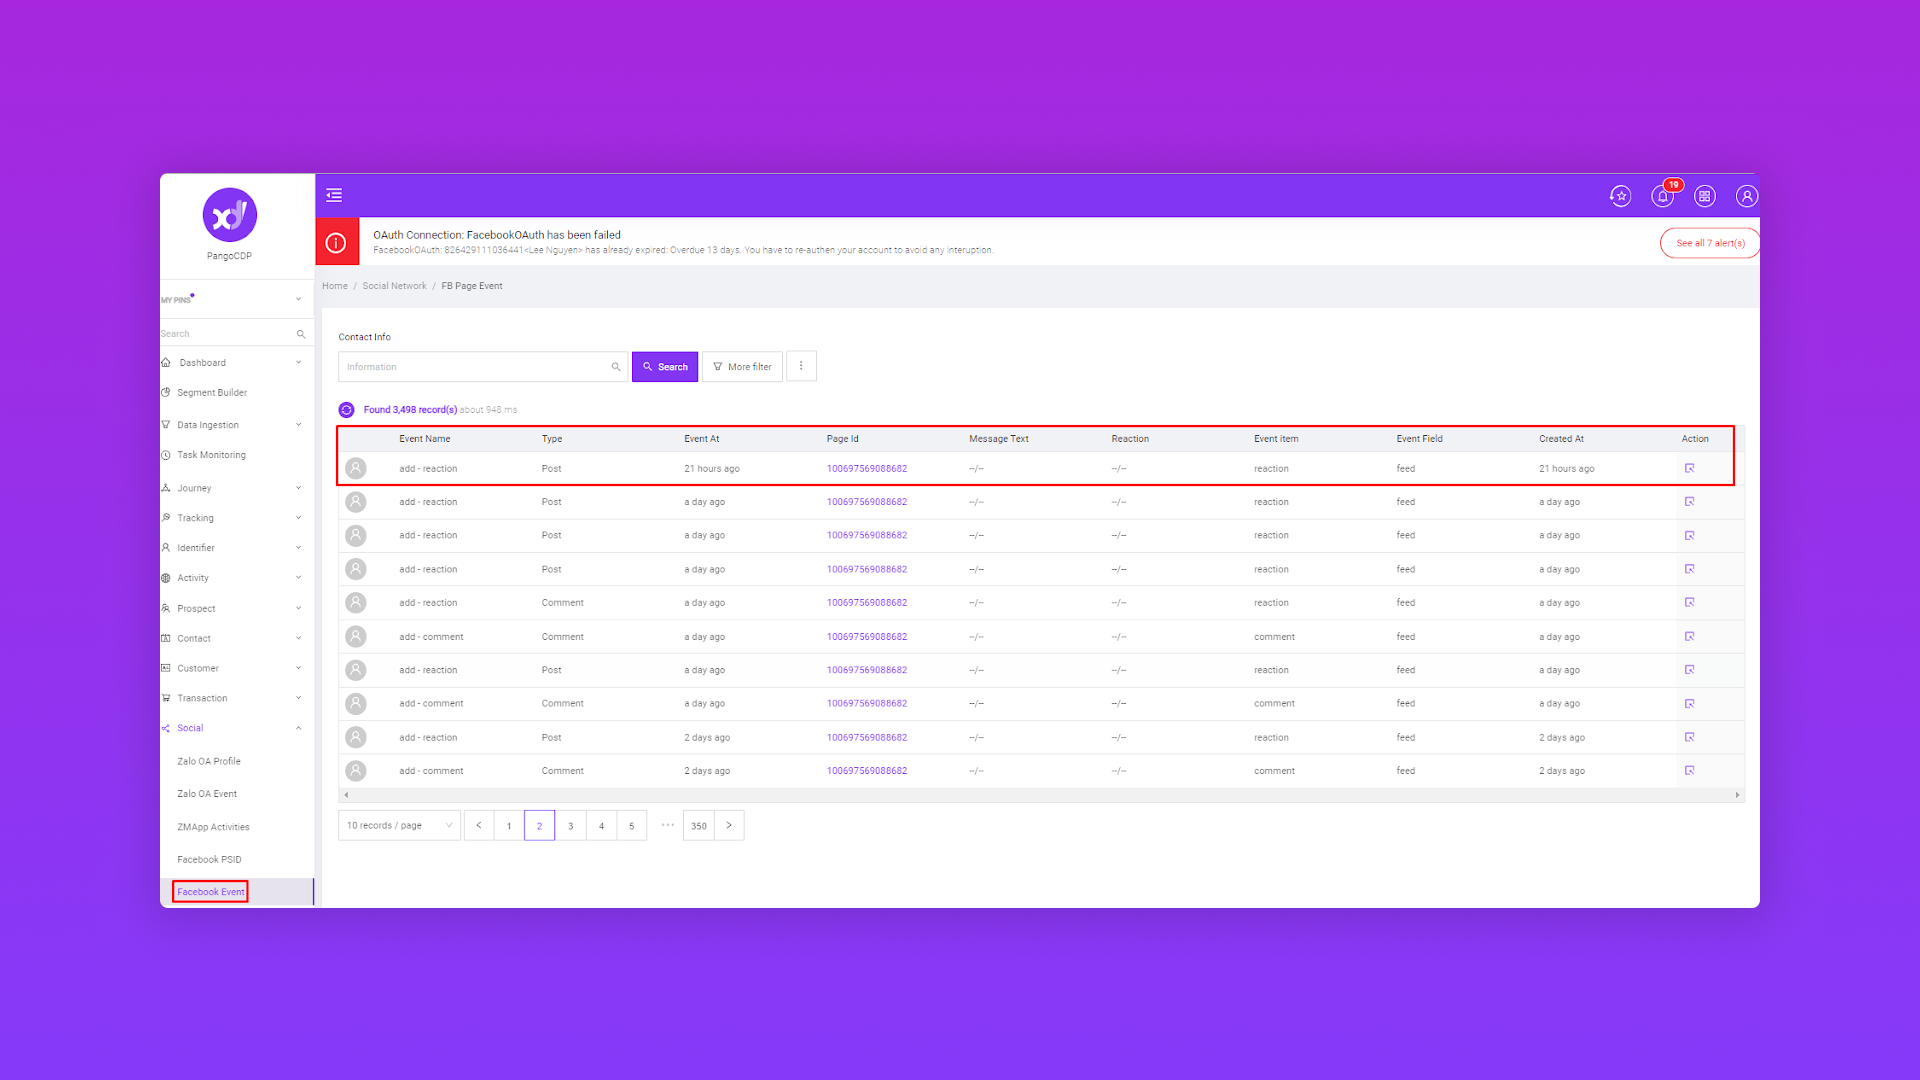
Task: Go to page 3 in pagination
Action: (570, 826)
